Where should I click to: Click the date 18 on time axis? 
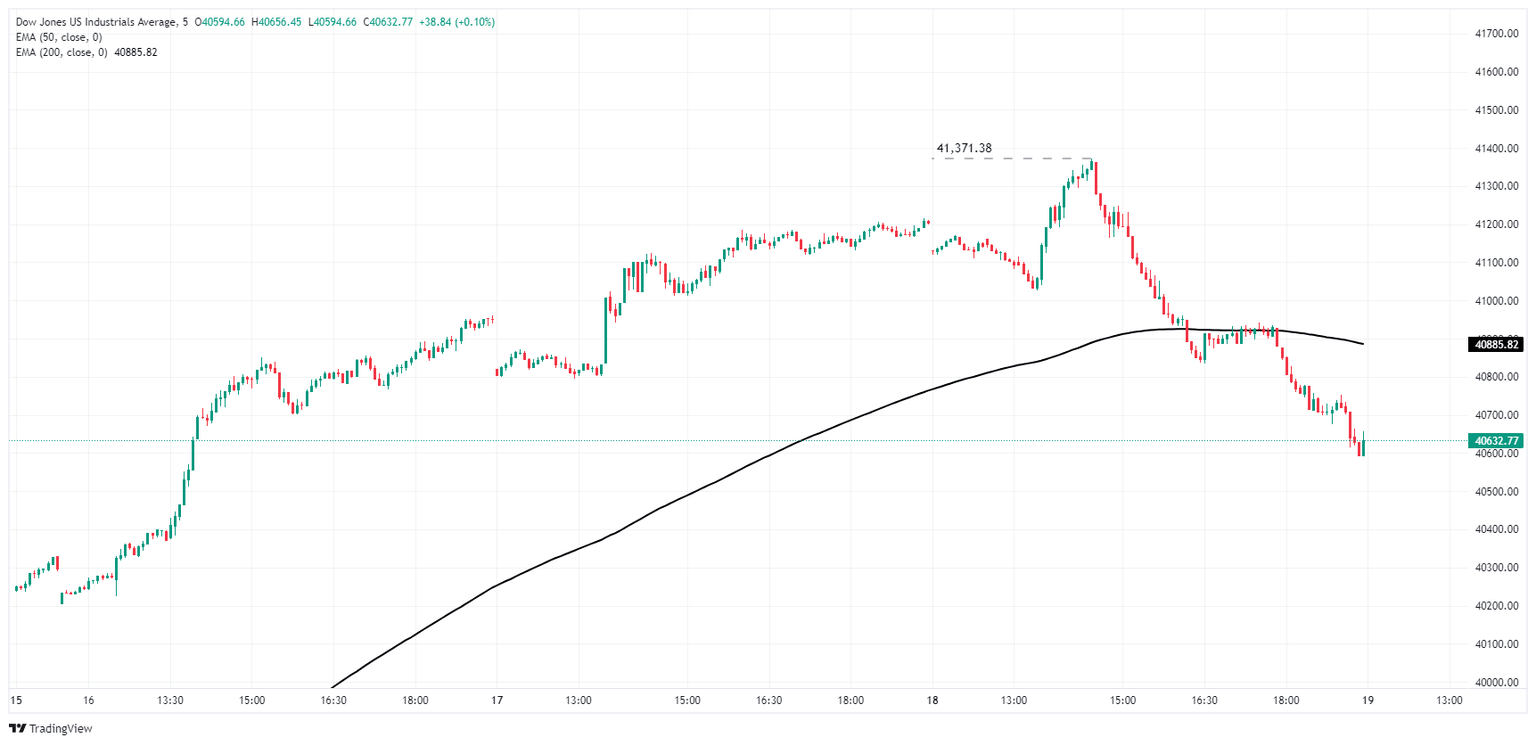(x=932, y=701)
